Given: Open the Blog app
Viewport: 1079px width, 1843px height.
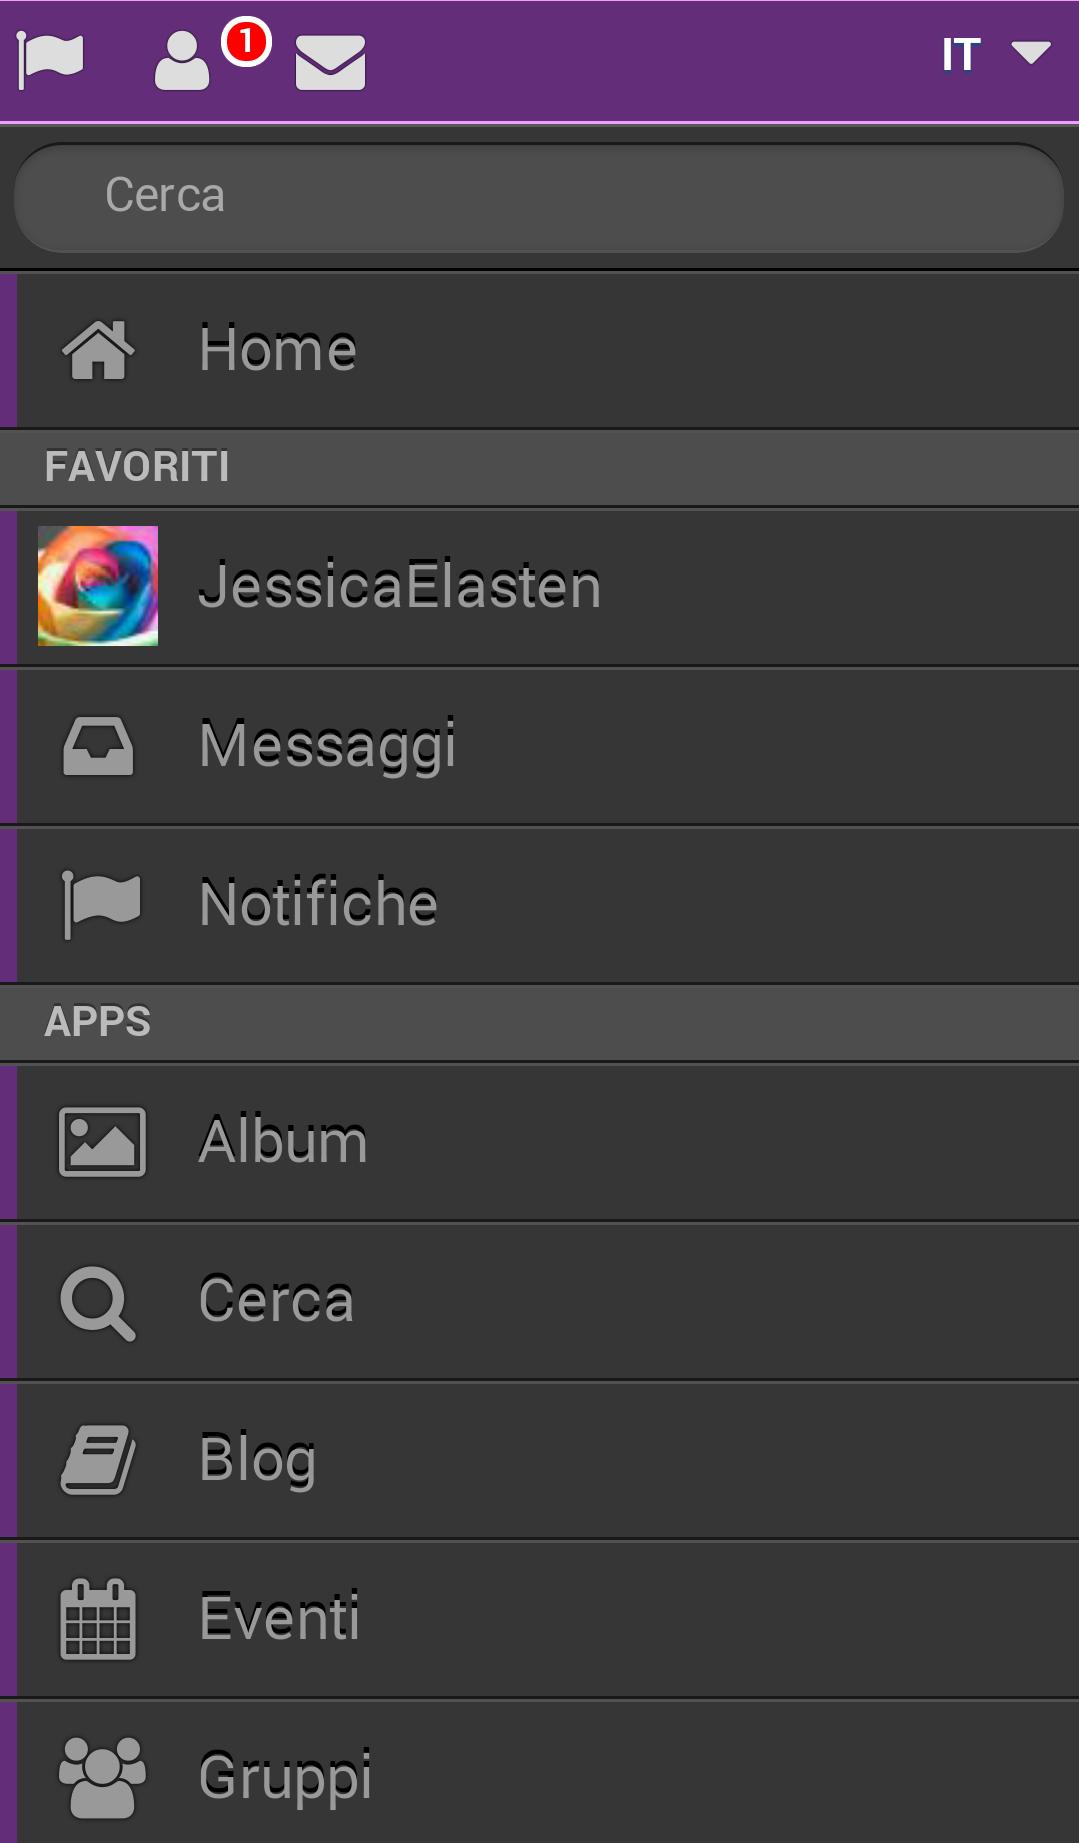Looking at the screenshot, I should click(257, 1459).
